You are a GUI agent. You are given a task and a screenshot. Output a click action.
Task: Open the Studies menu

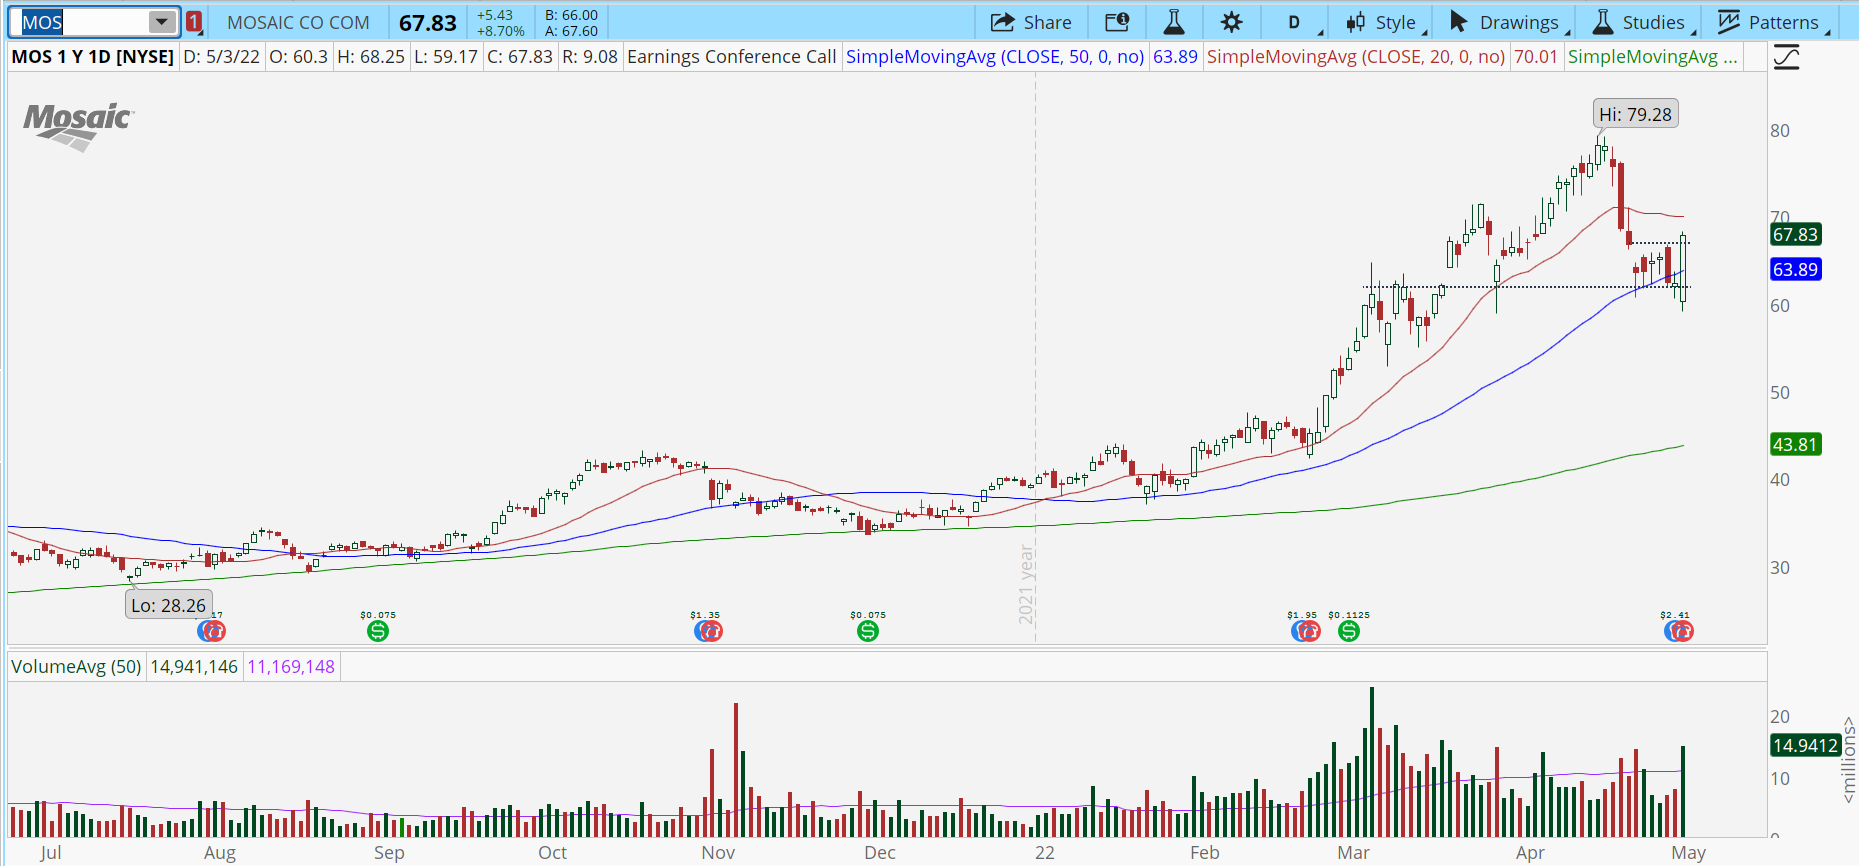pyautogui.click(x=1643, y=22)
